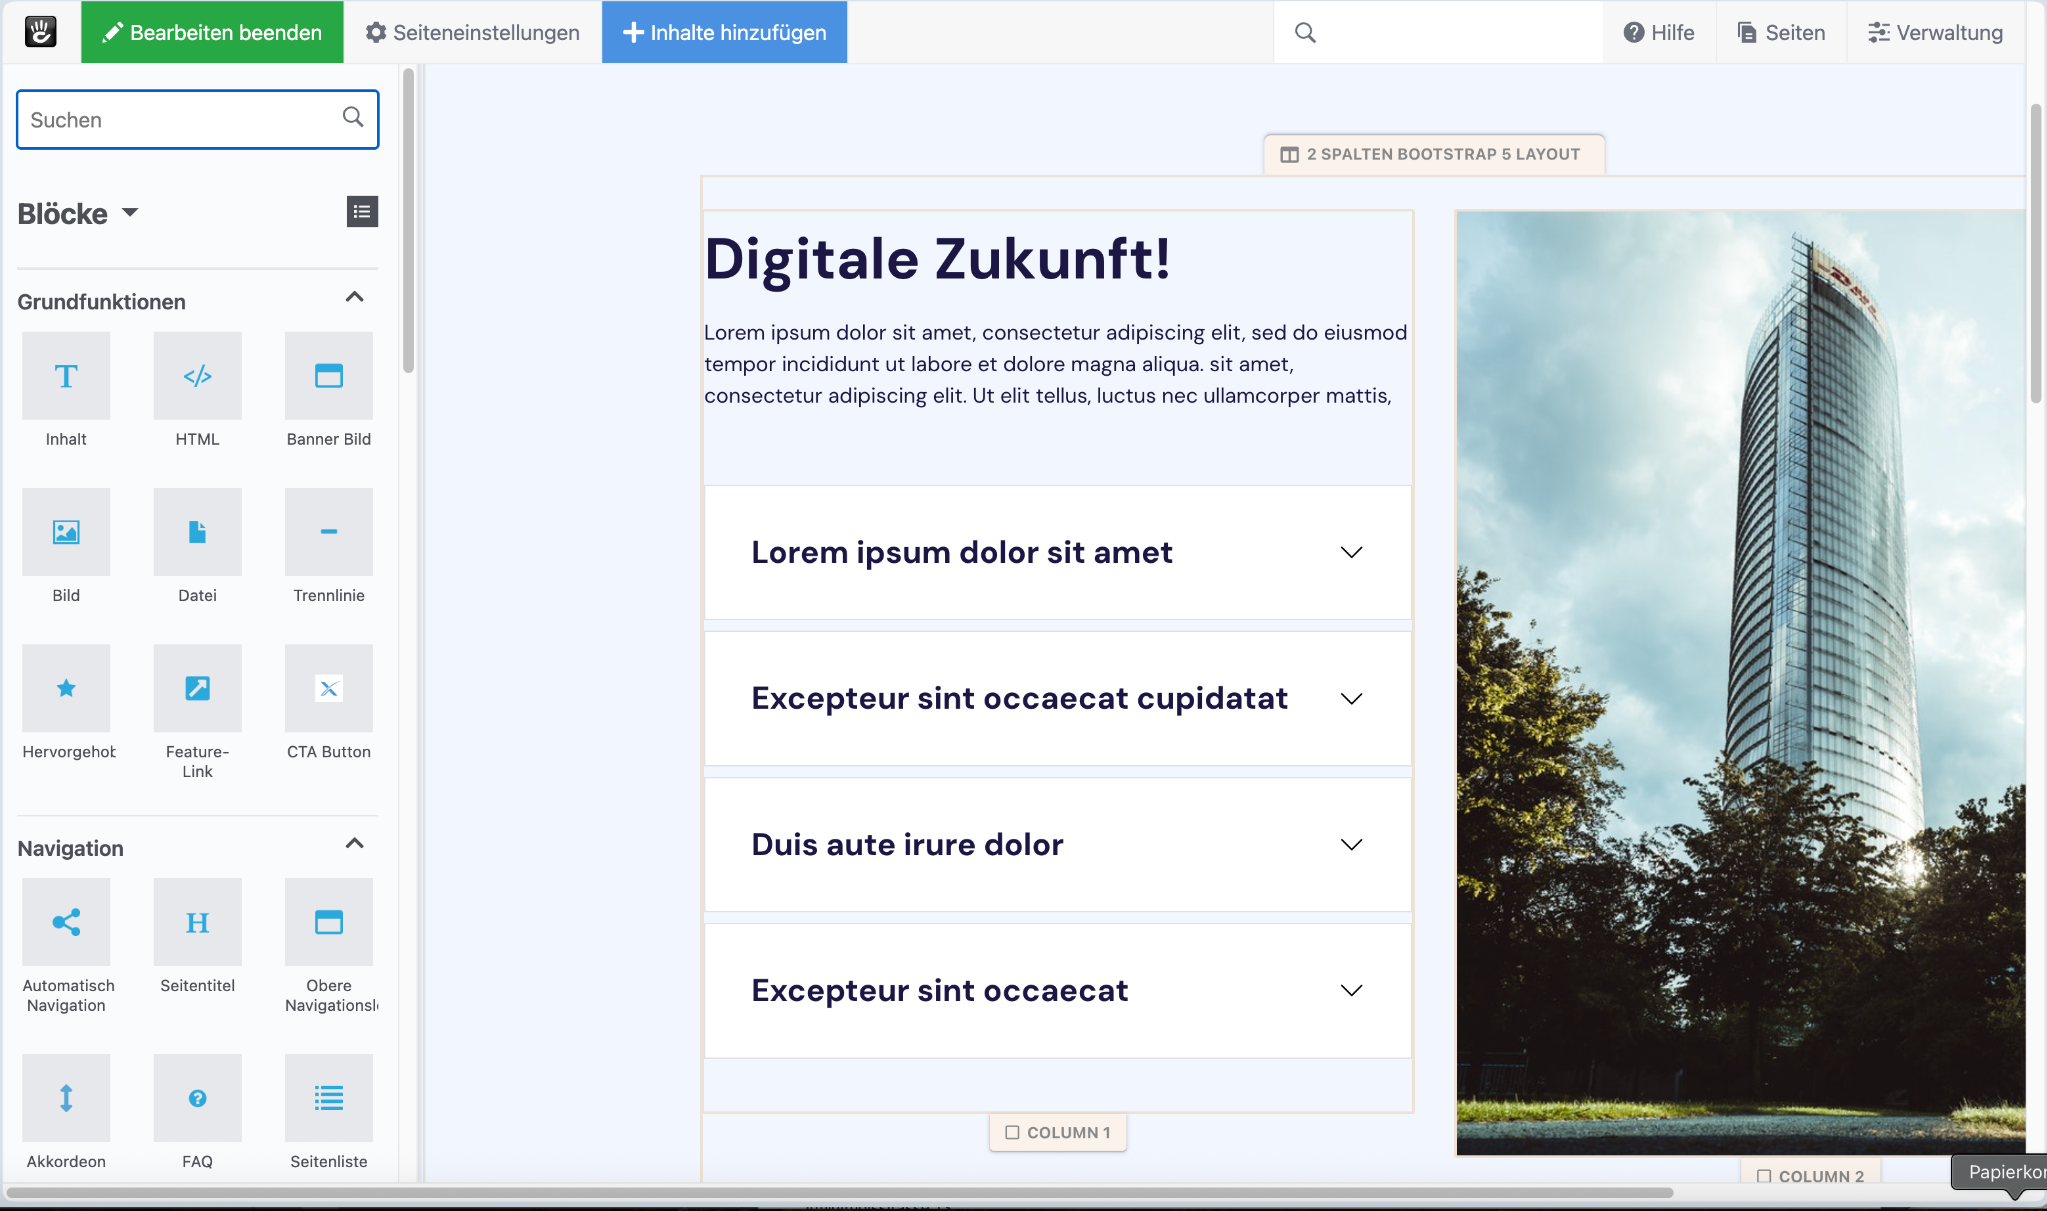Click the Lorem ipsum intro paragraph

point(1056,364)
